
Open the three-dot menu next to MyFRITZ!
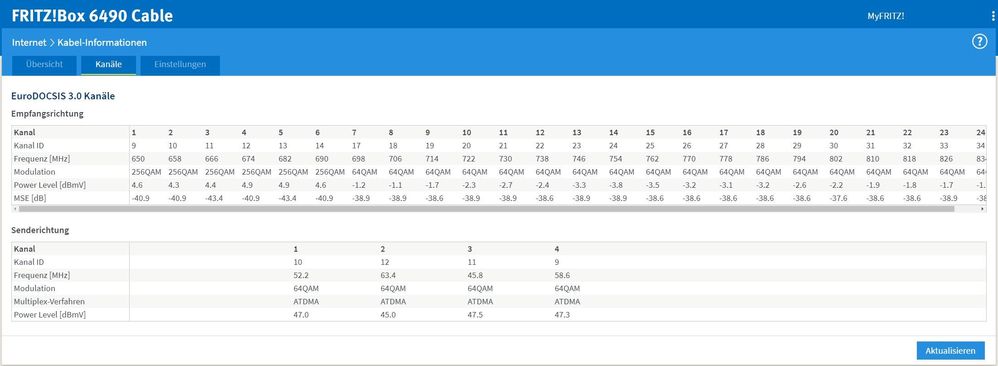[x=994, y=16]
